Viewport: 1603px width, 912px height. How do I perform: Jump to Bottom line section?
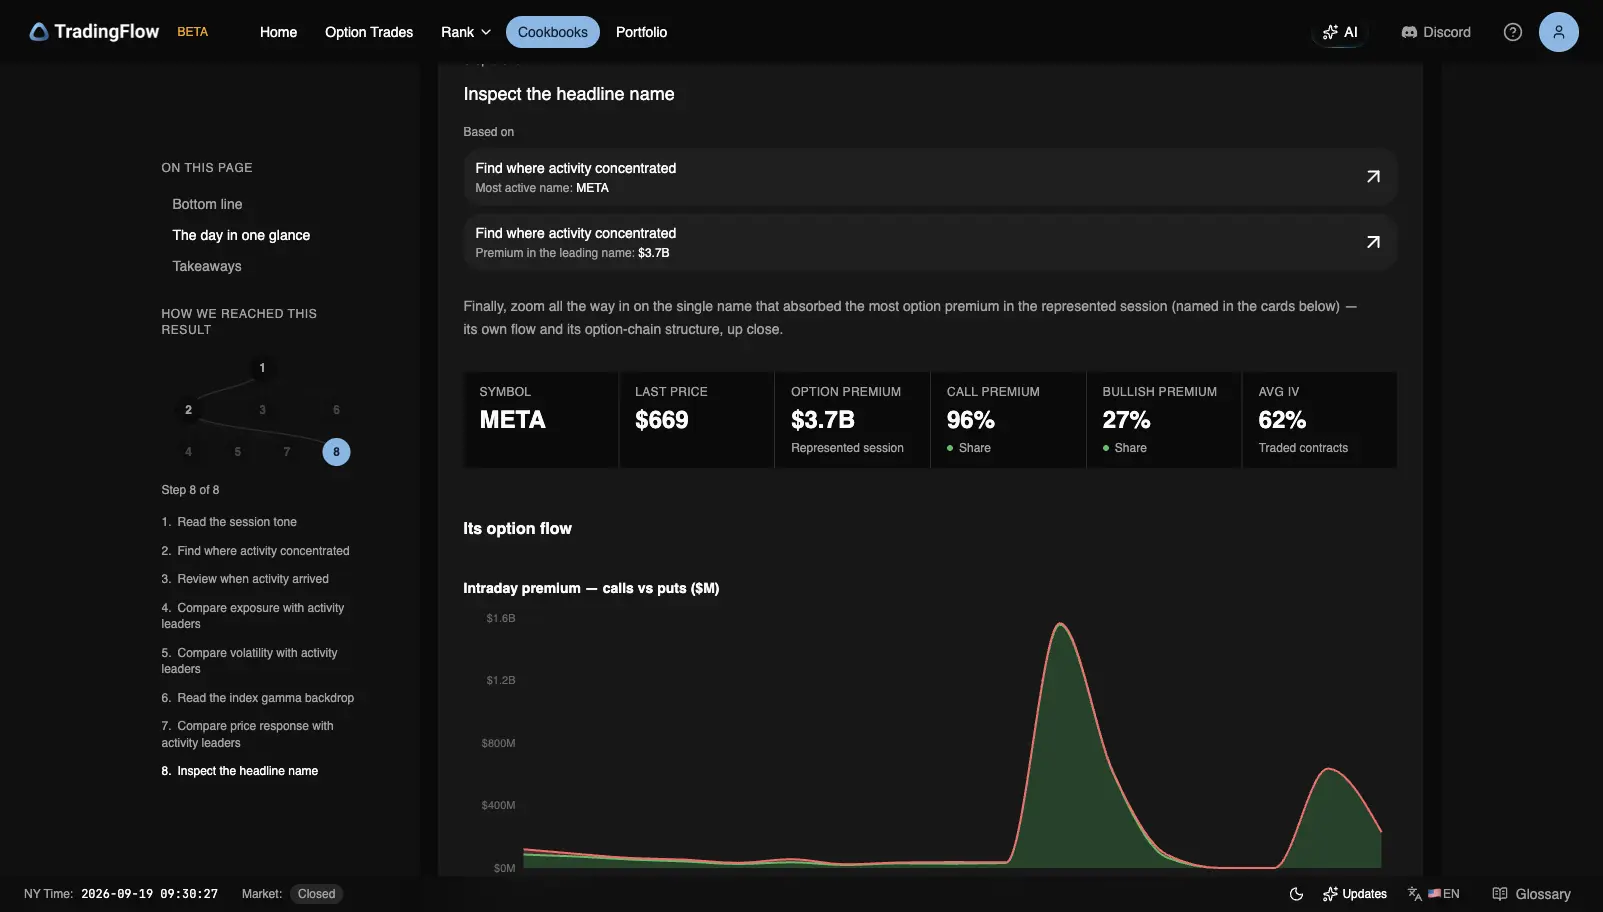pos(207,204)
